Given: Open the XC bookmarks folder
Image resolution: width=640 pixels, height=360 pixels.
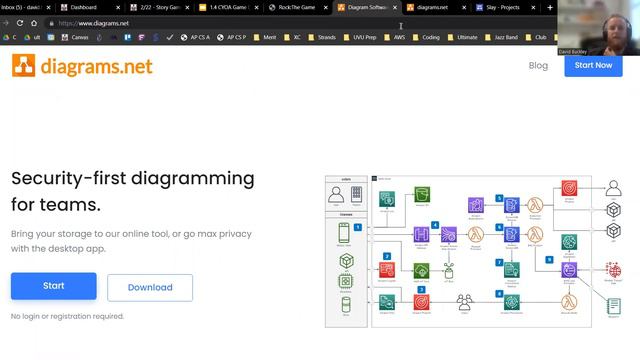Looking at the screenshot, I should pyautogui.click(x=292, y=37).
